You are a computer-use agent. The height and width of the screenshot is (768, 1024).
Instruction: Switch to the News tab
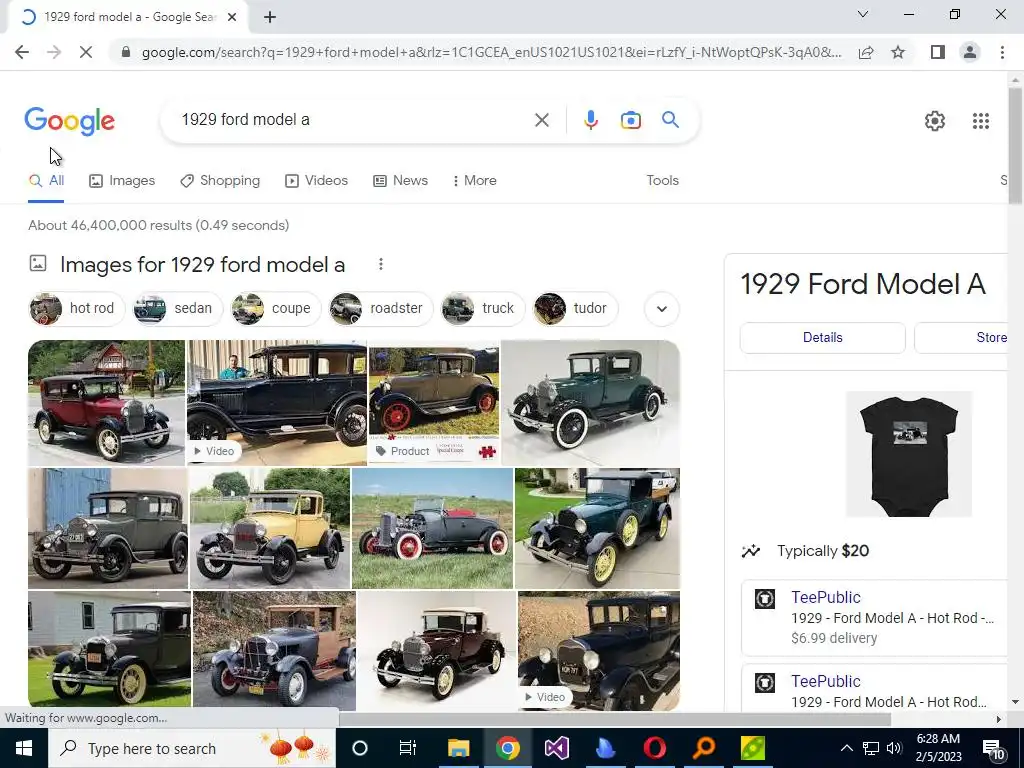click(400, 181)
